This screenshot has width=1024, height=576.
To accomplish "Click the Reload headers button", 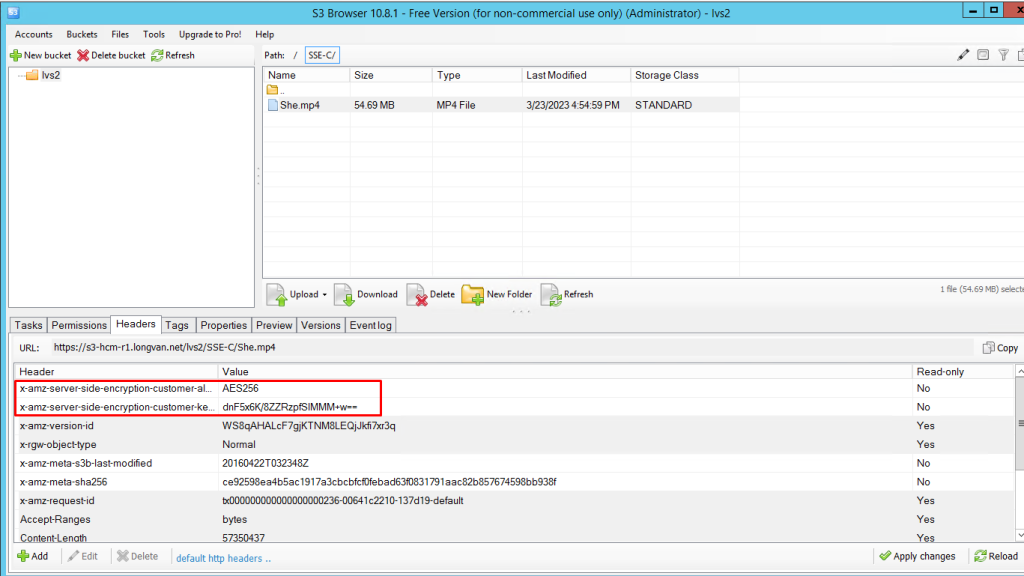I will point(996,556).
